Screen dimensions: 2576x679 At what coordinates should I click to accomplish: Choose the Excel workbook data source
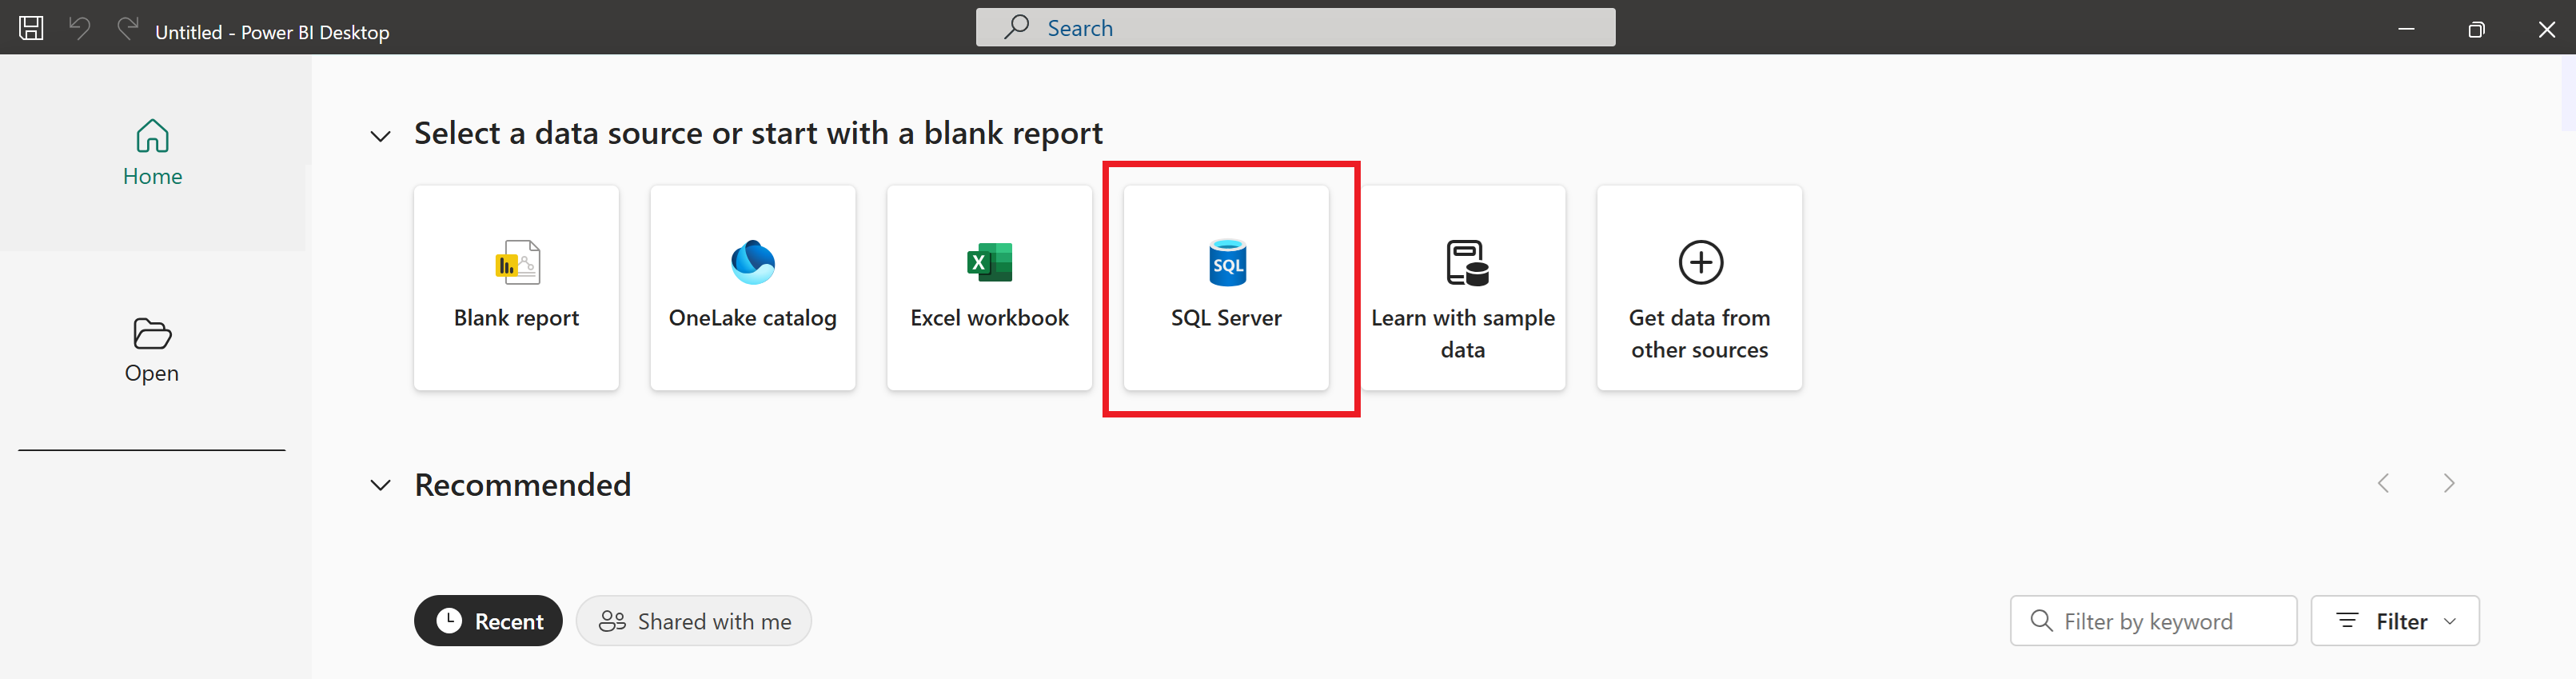point(990,288)
